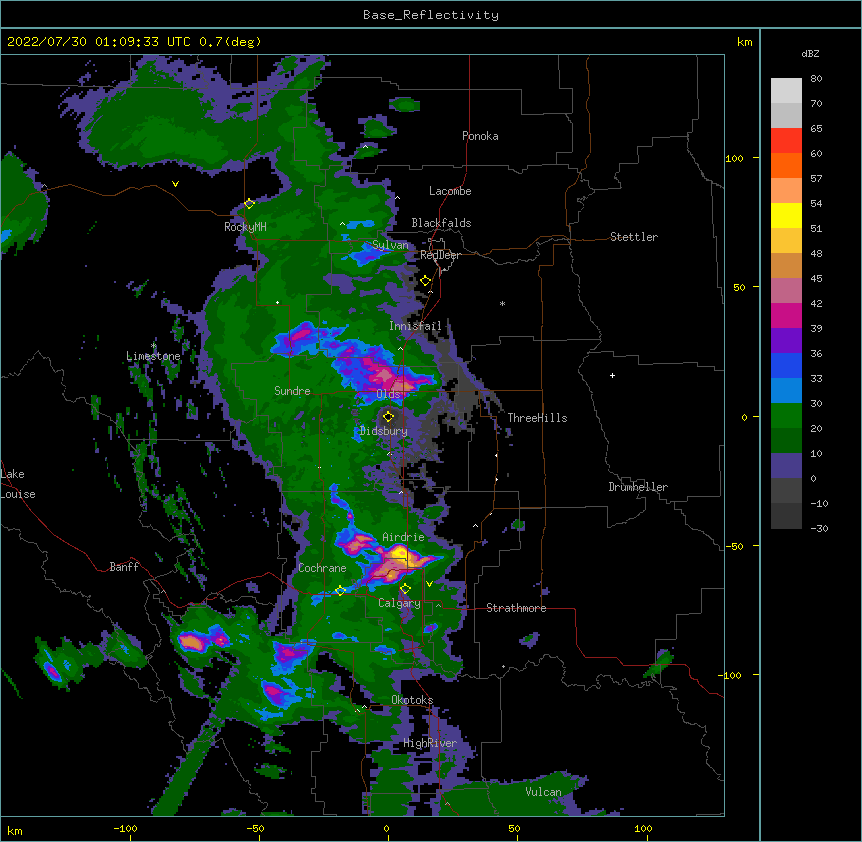Click the Base_Reflectivity title text
The image size is (862, 842).
[x=431, y=15]
